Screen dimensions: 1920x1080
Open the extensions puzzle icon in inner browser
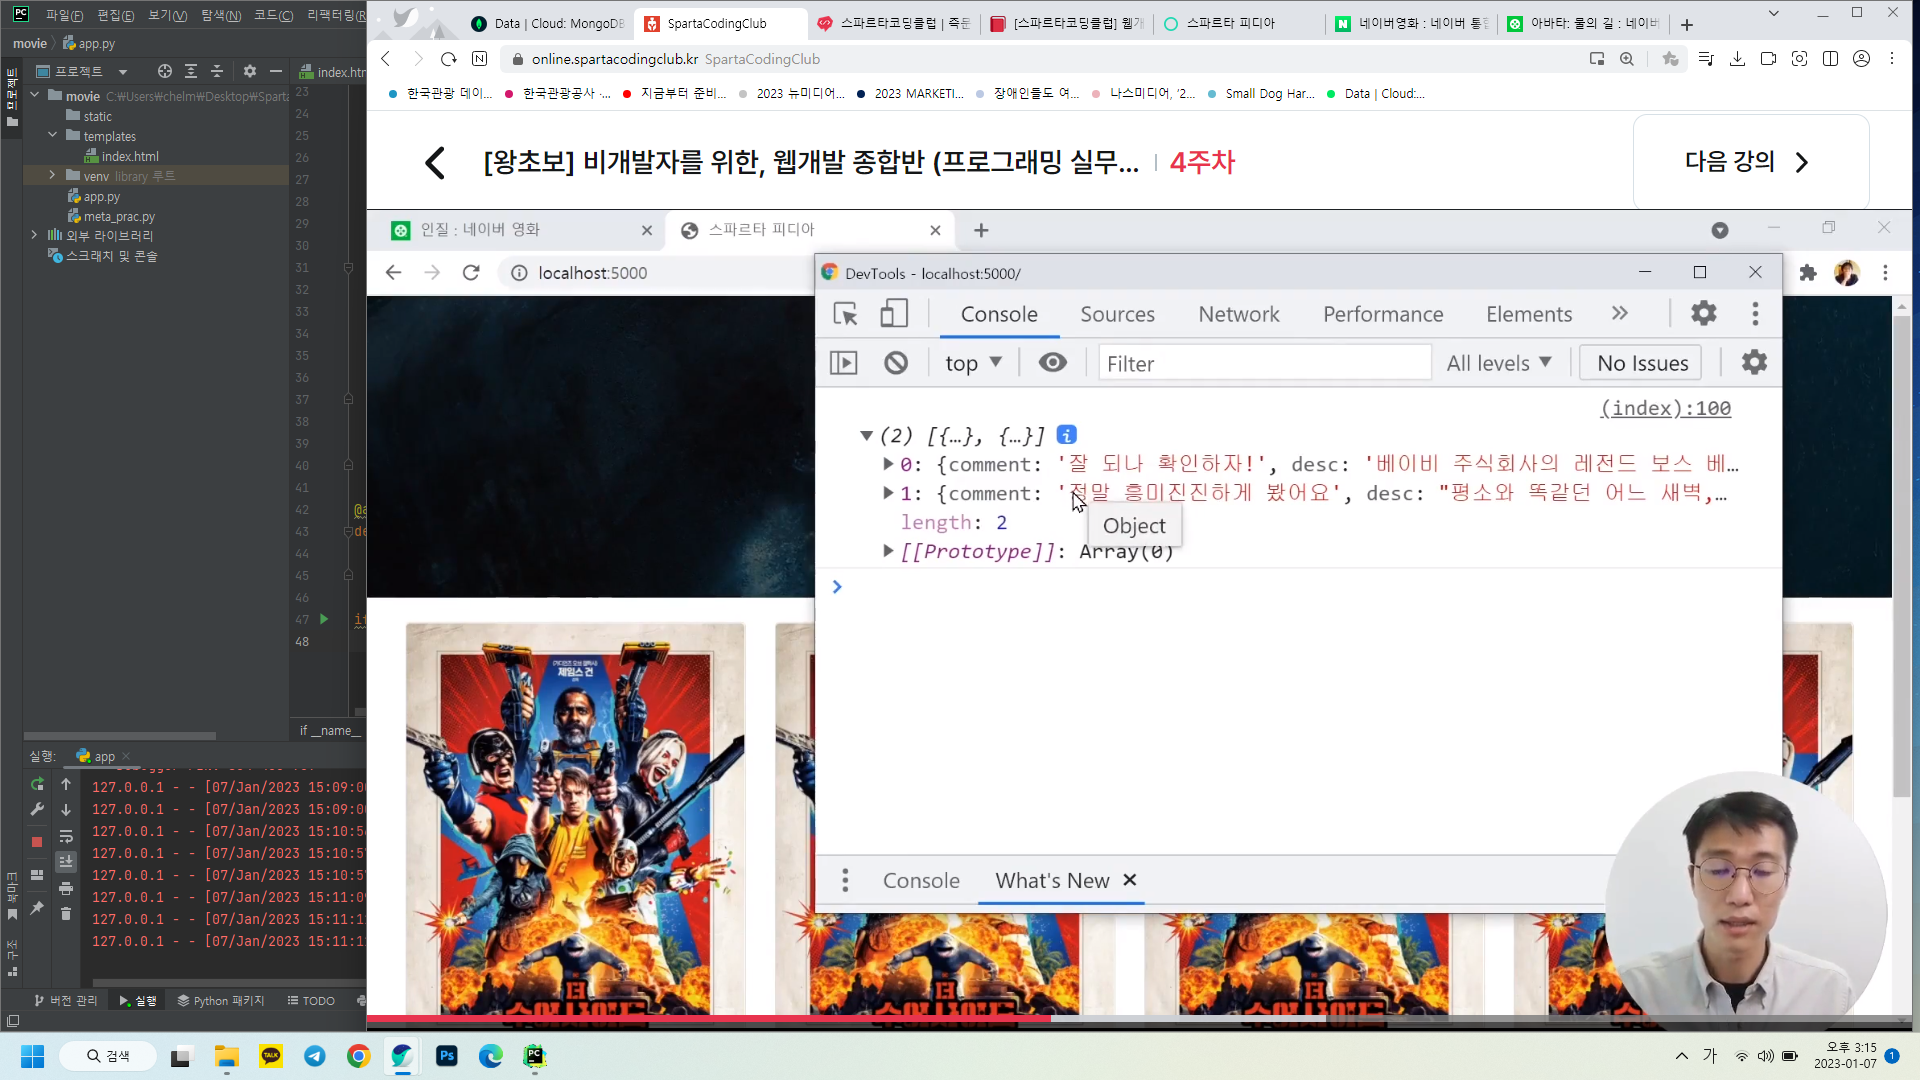pos(1808,273)
